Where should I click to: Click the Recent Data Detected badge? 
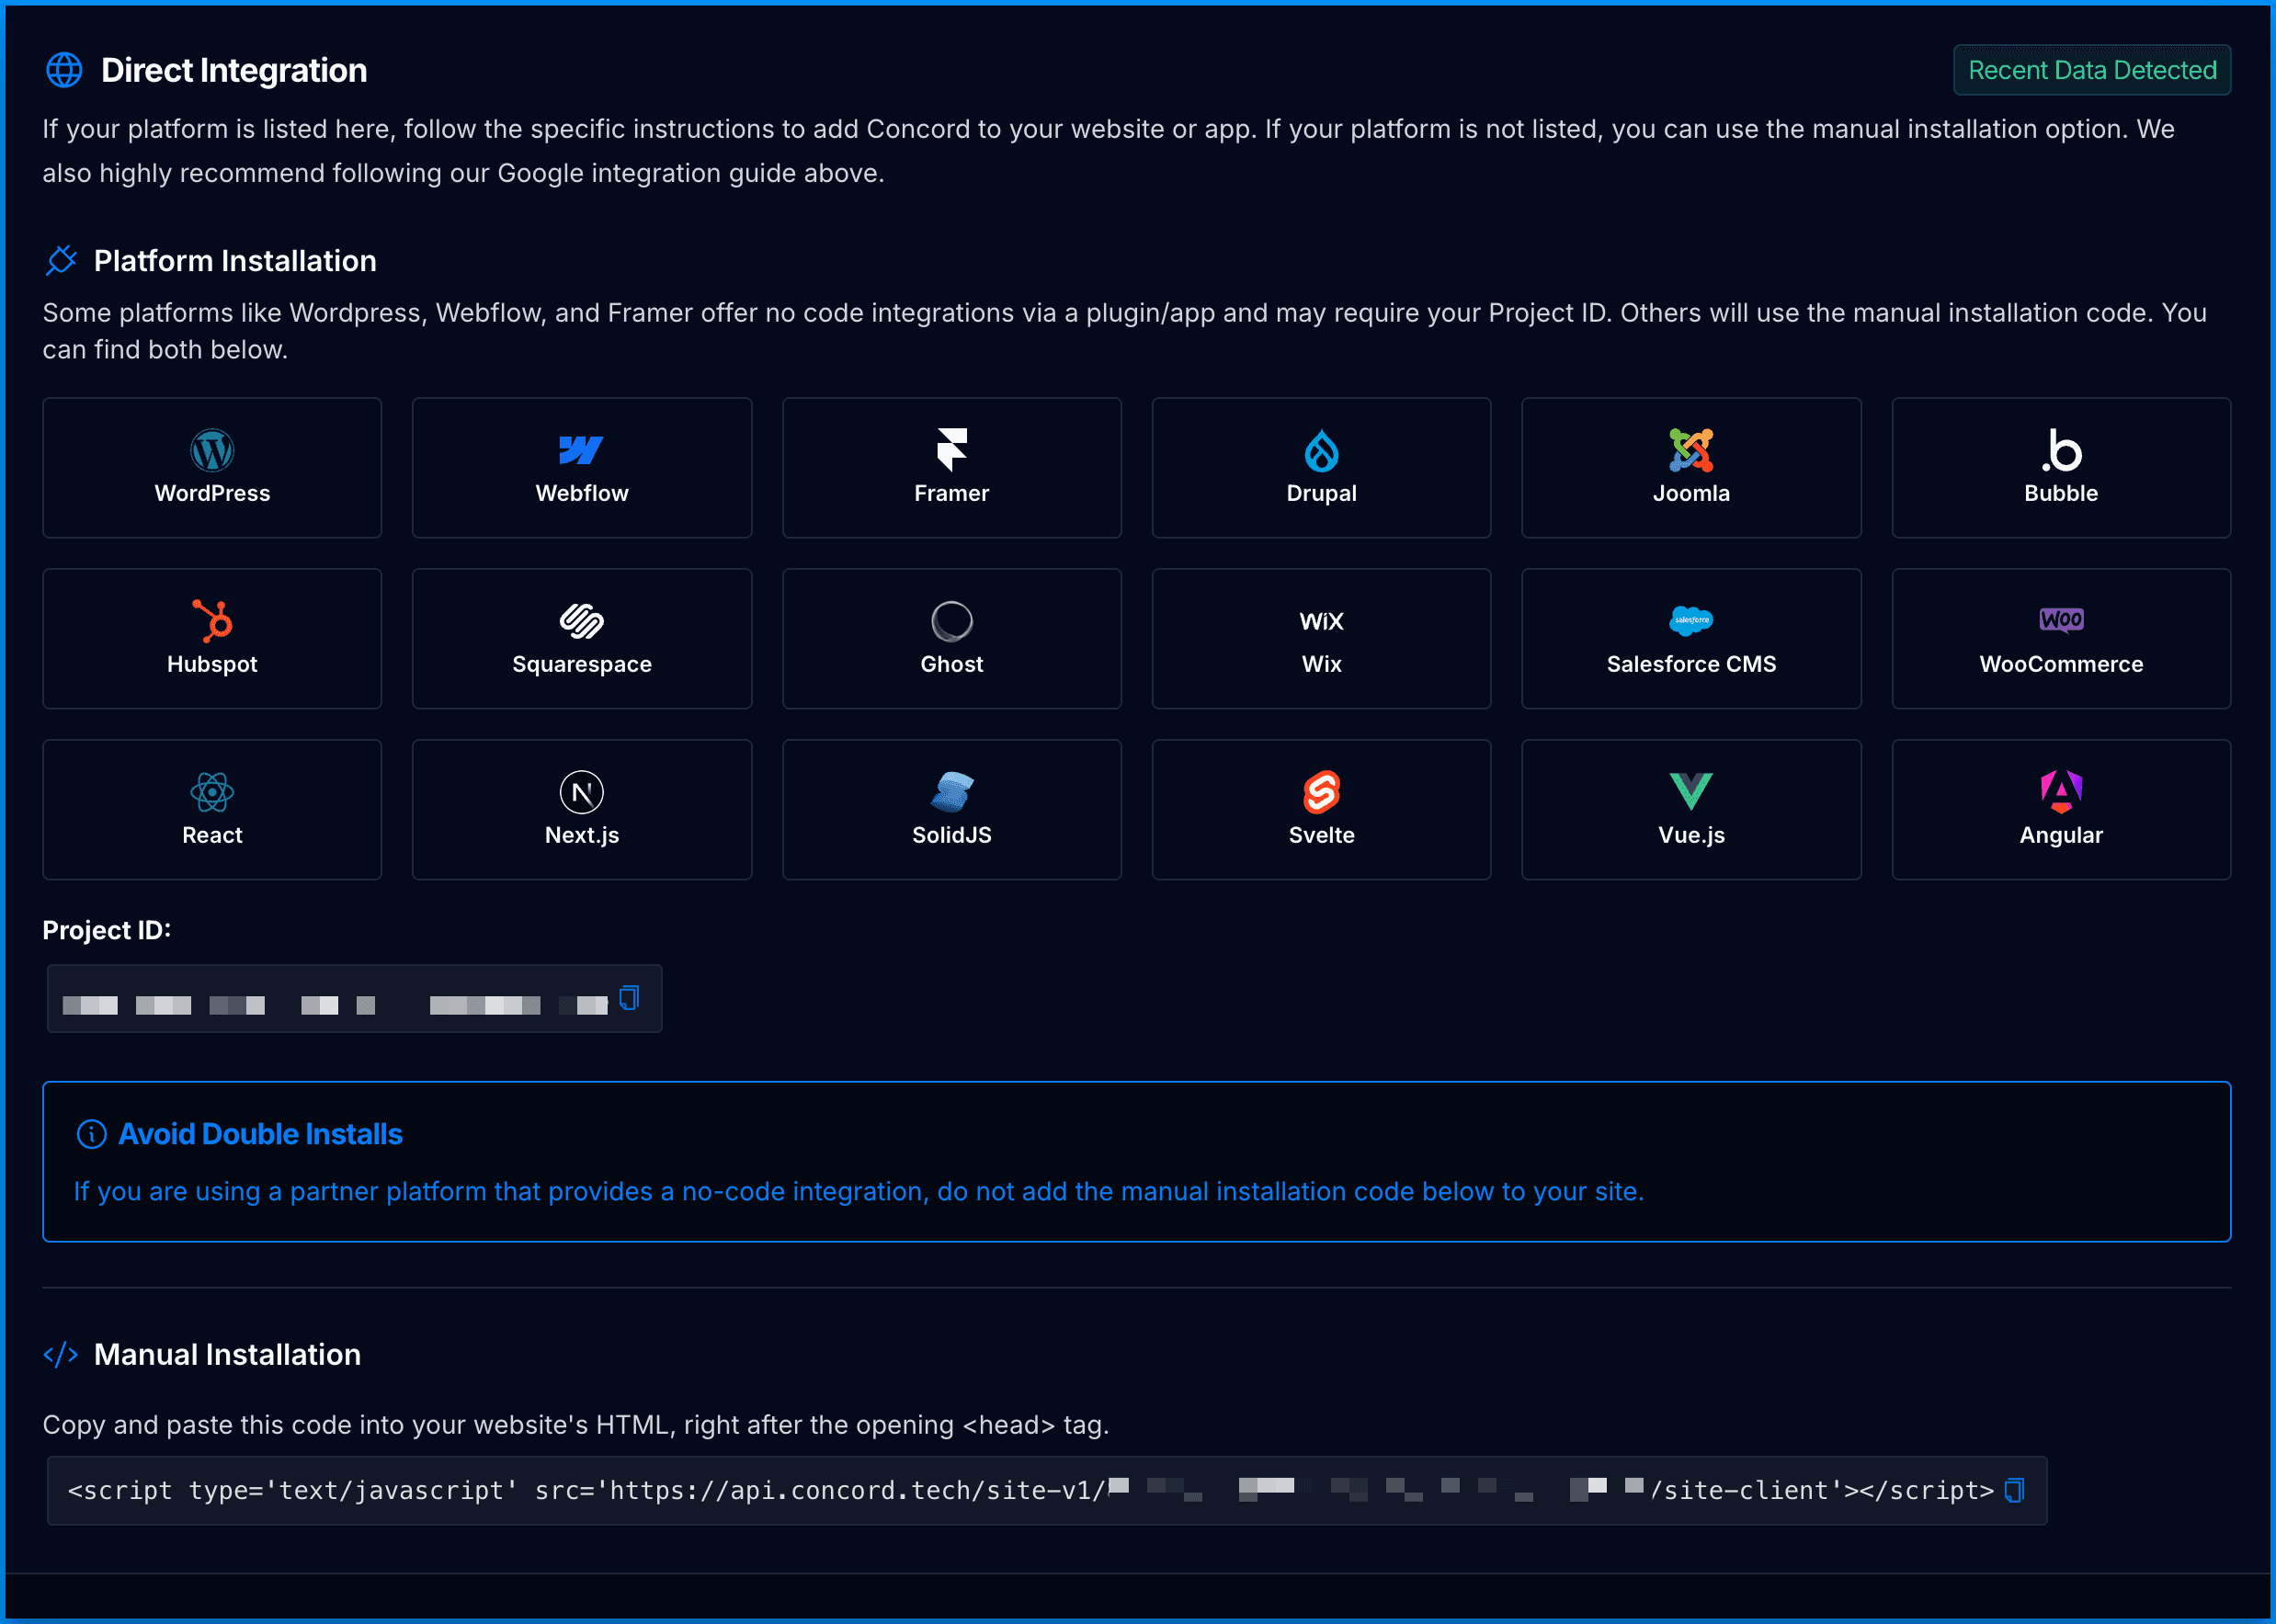tap(2092, 70)
